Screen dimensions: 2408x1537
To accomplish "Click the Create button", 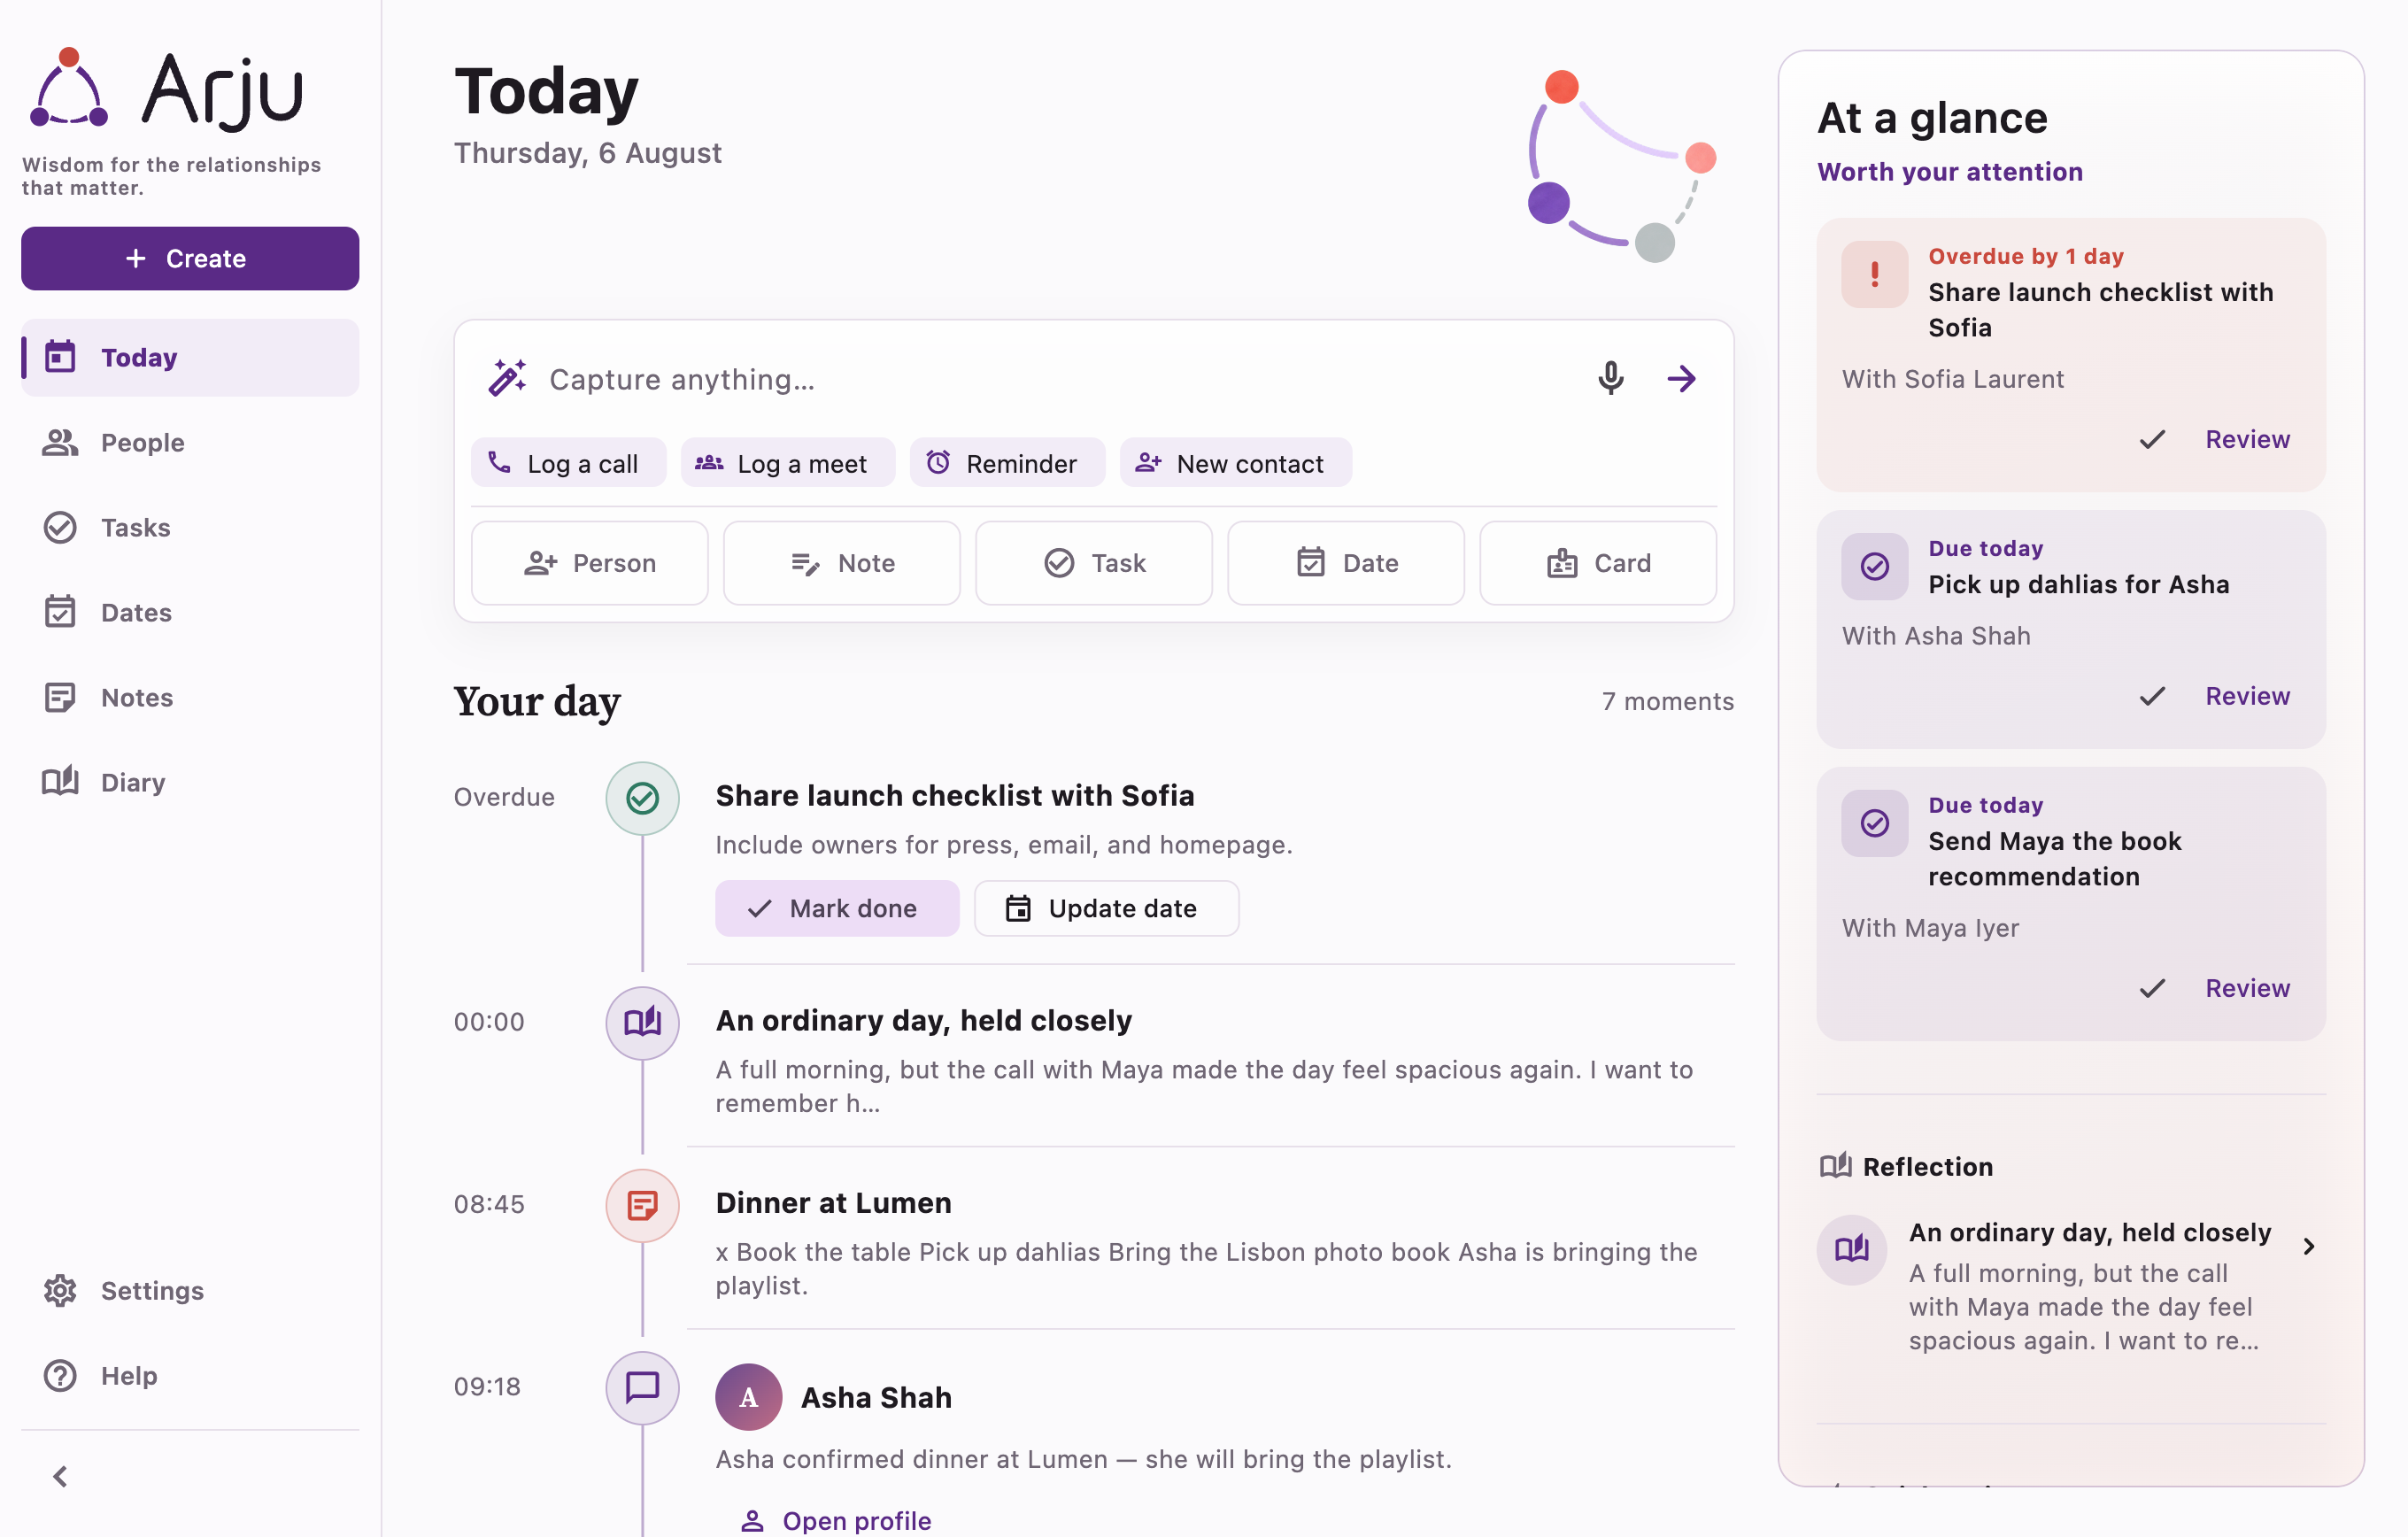I will pos(190,258).
